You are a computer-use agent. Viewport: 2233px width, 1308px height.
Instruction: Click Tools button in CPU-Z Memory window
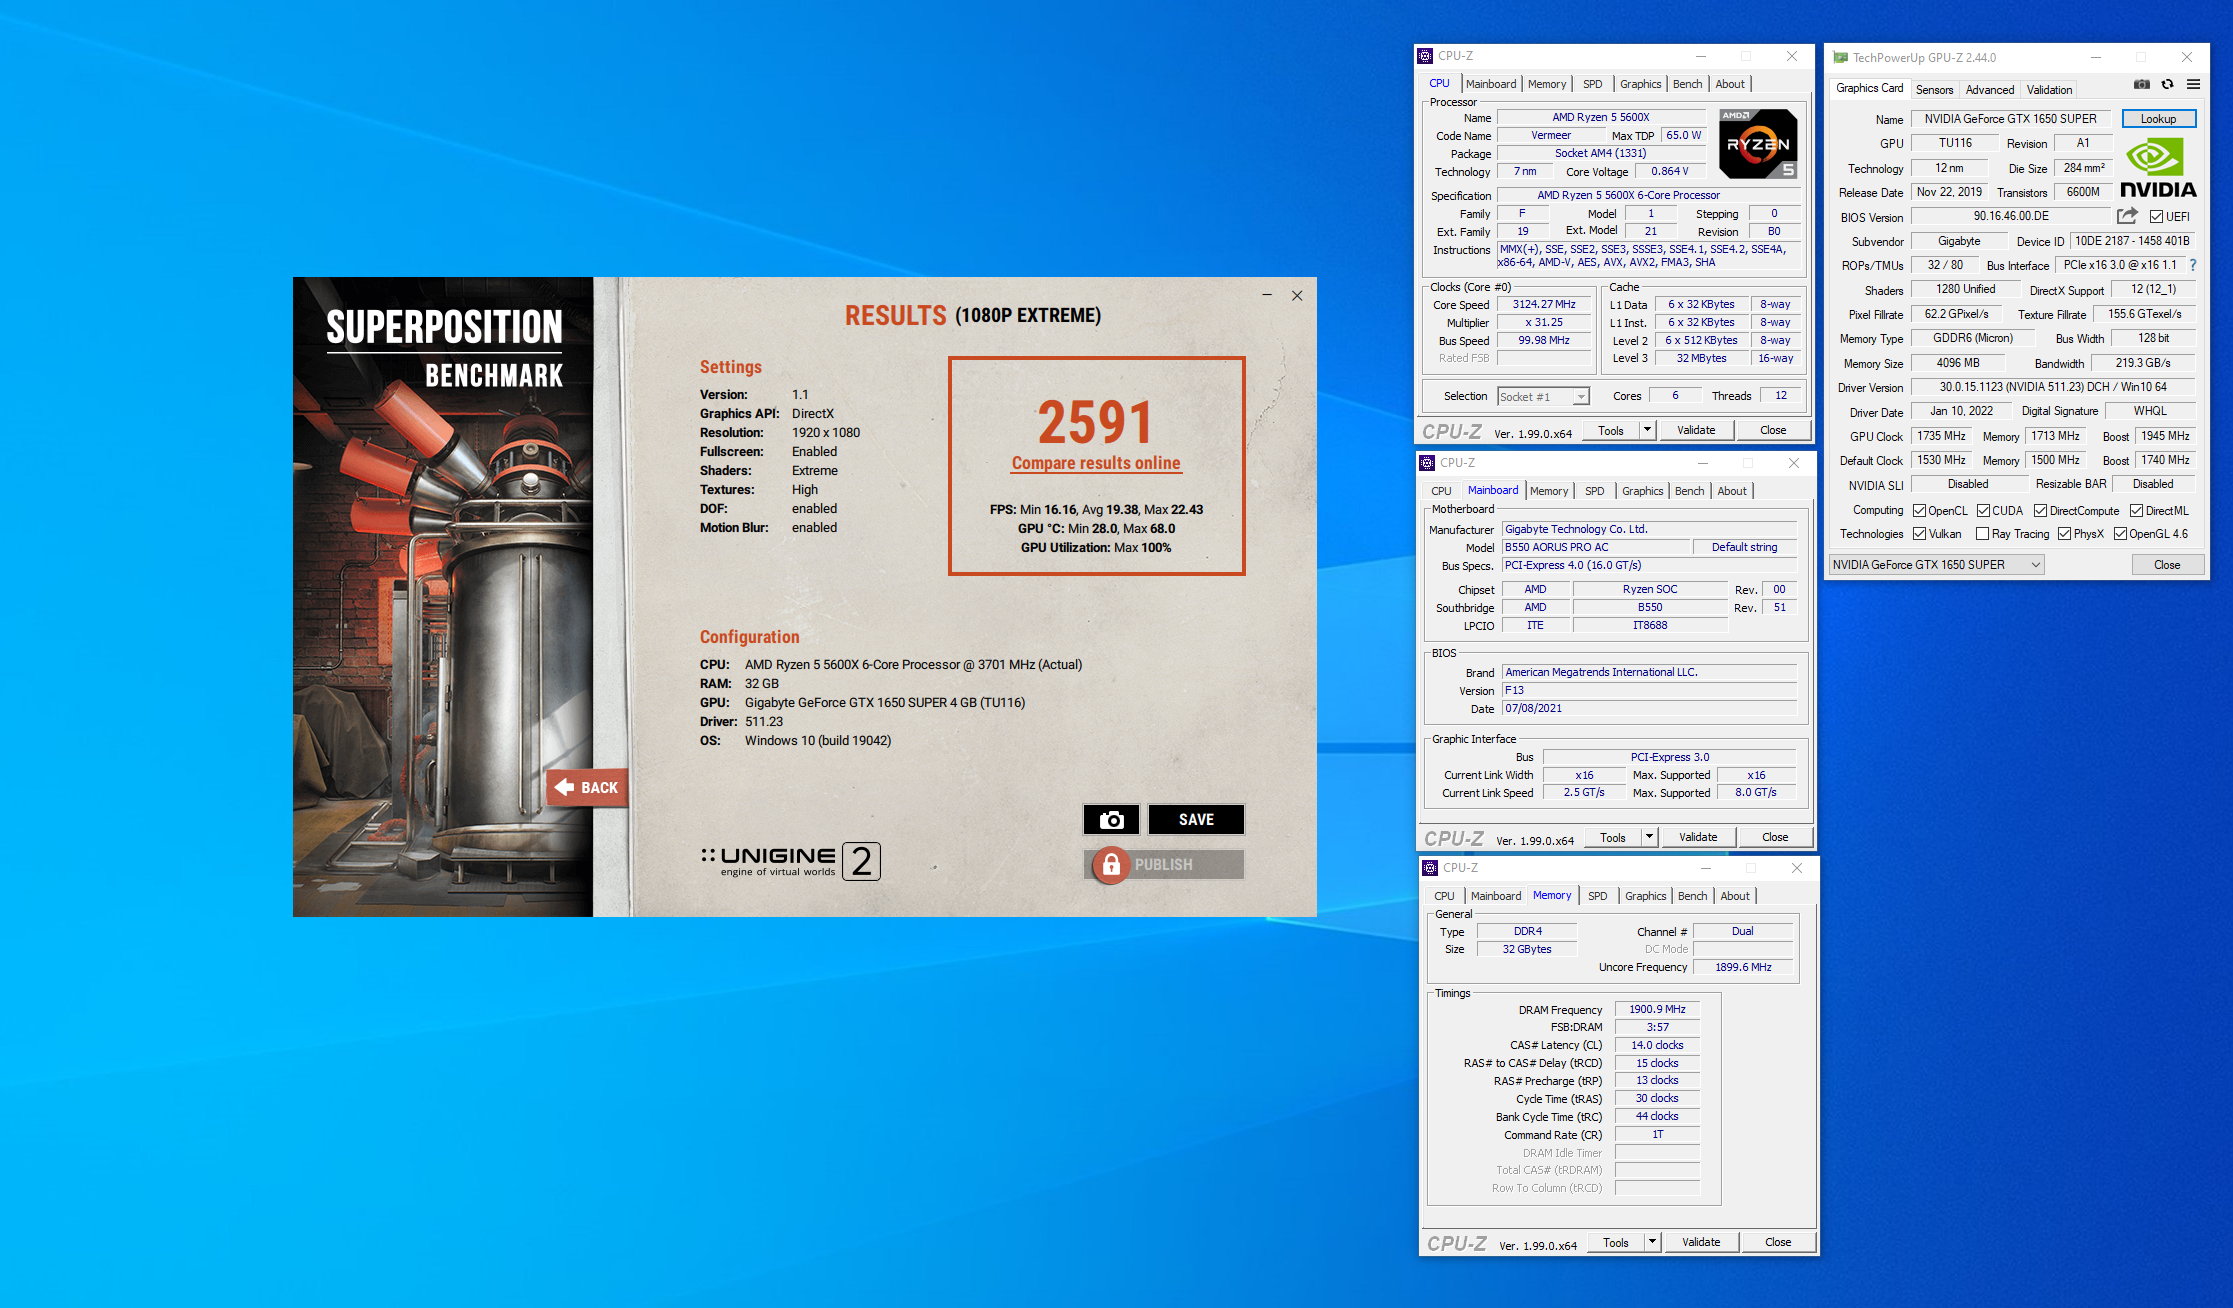pos(1616,1242)
